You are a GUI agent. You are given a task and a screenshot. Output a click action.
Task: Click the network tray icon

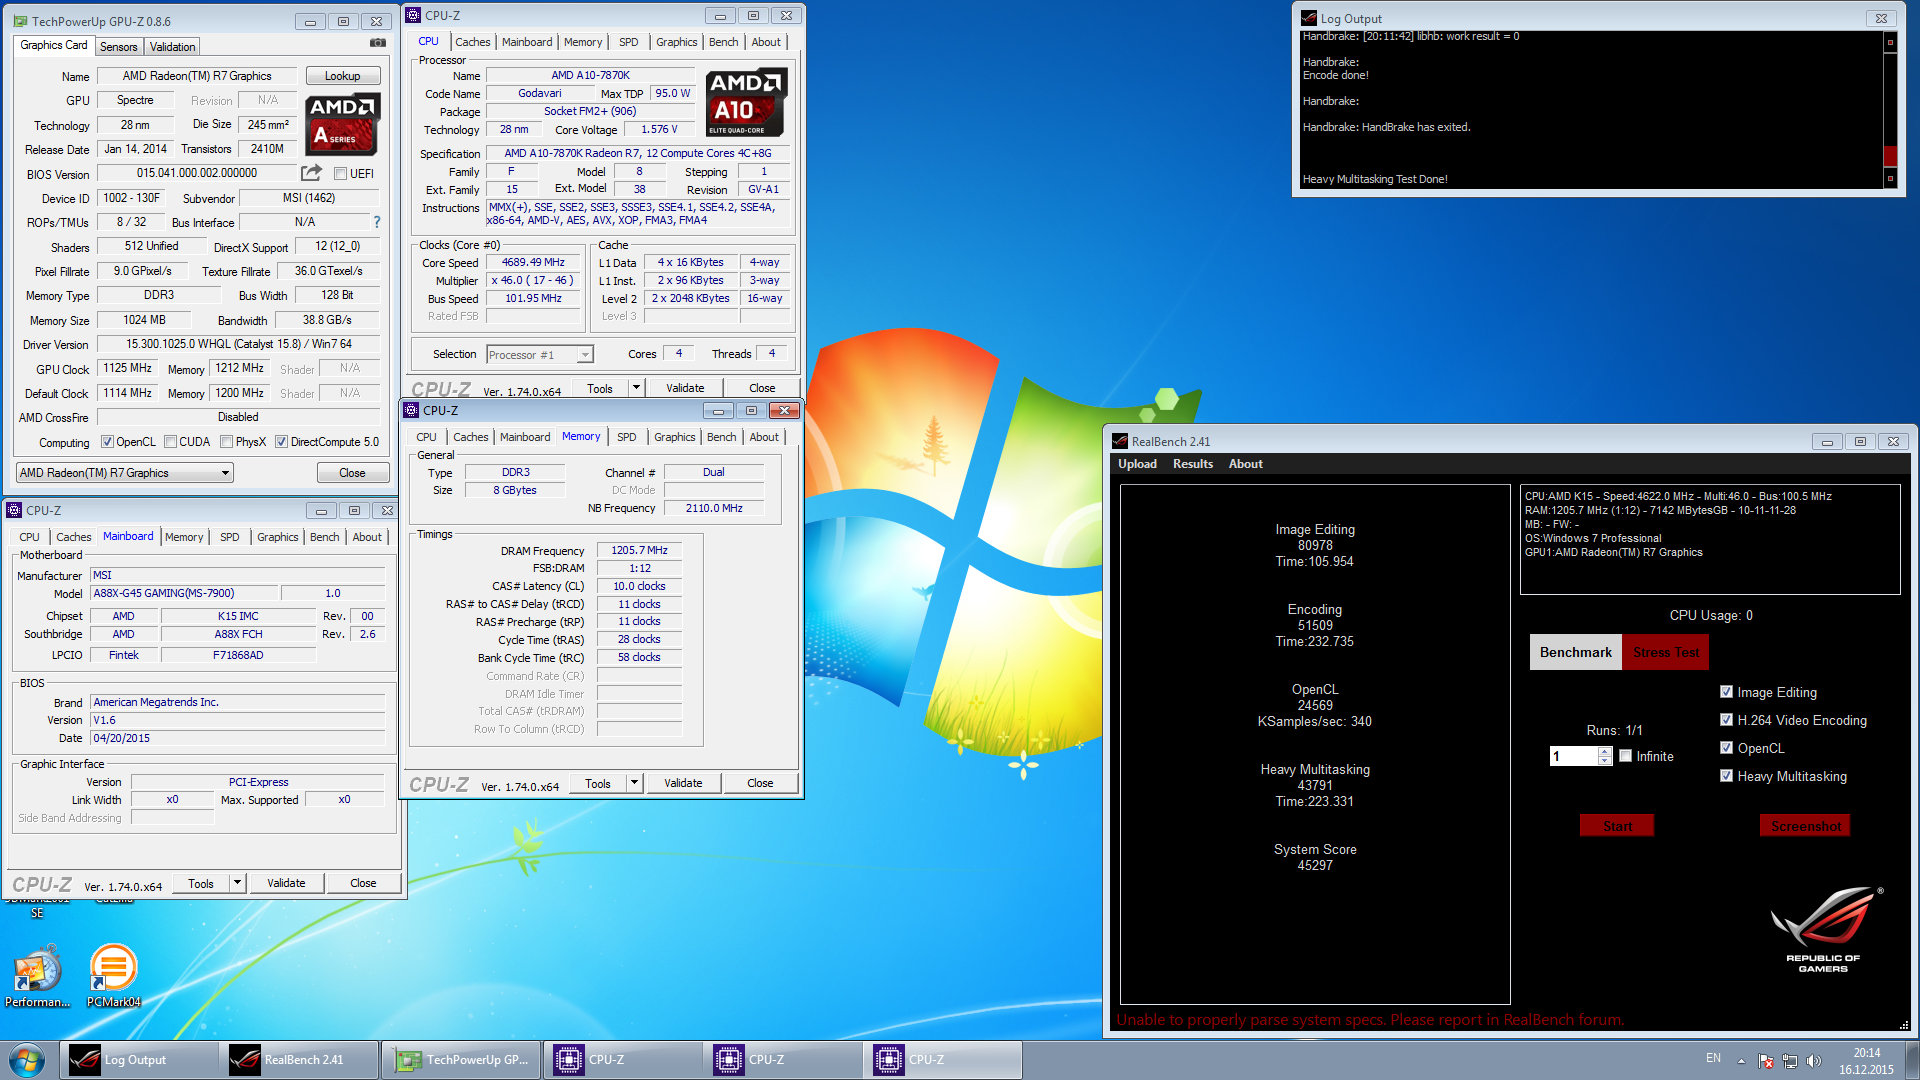click(x=1790, y=1061)
